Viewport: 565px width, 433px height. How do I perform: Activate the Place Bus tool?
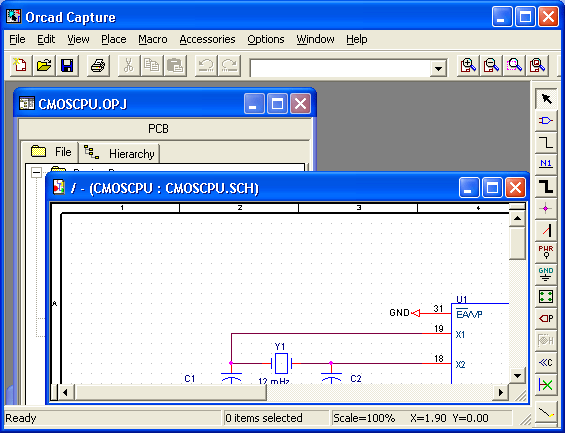[546, 187]
